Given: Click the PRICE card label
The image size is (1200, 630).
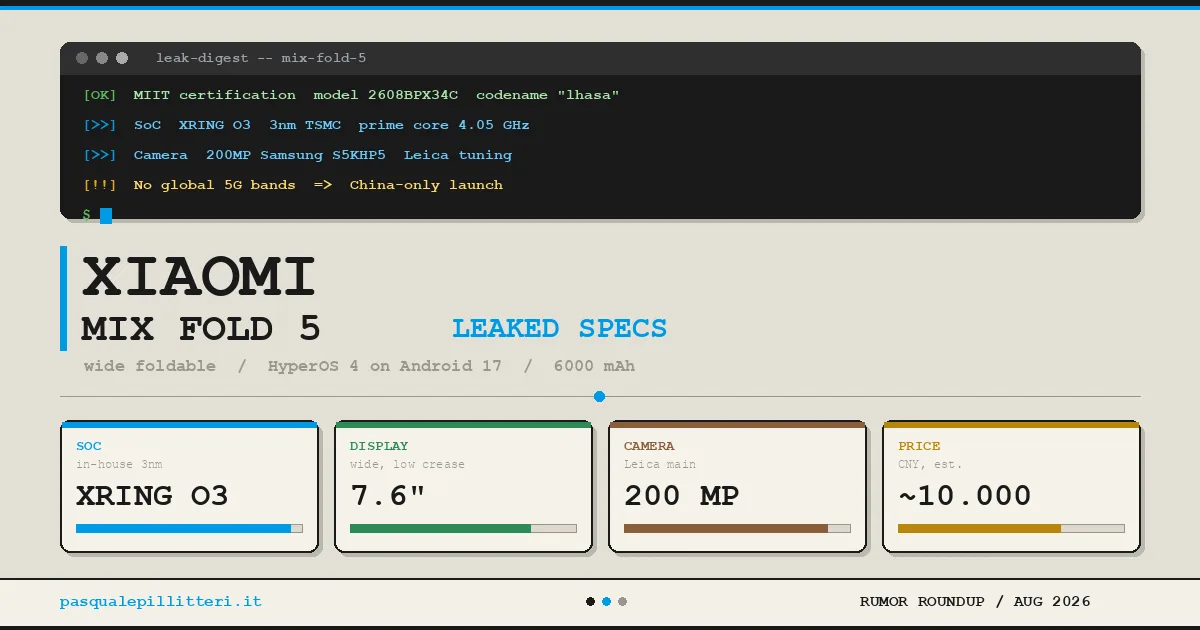Looking at the screenshot, I should pyautogui.click(x=919, y=446).
